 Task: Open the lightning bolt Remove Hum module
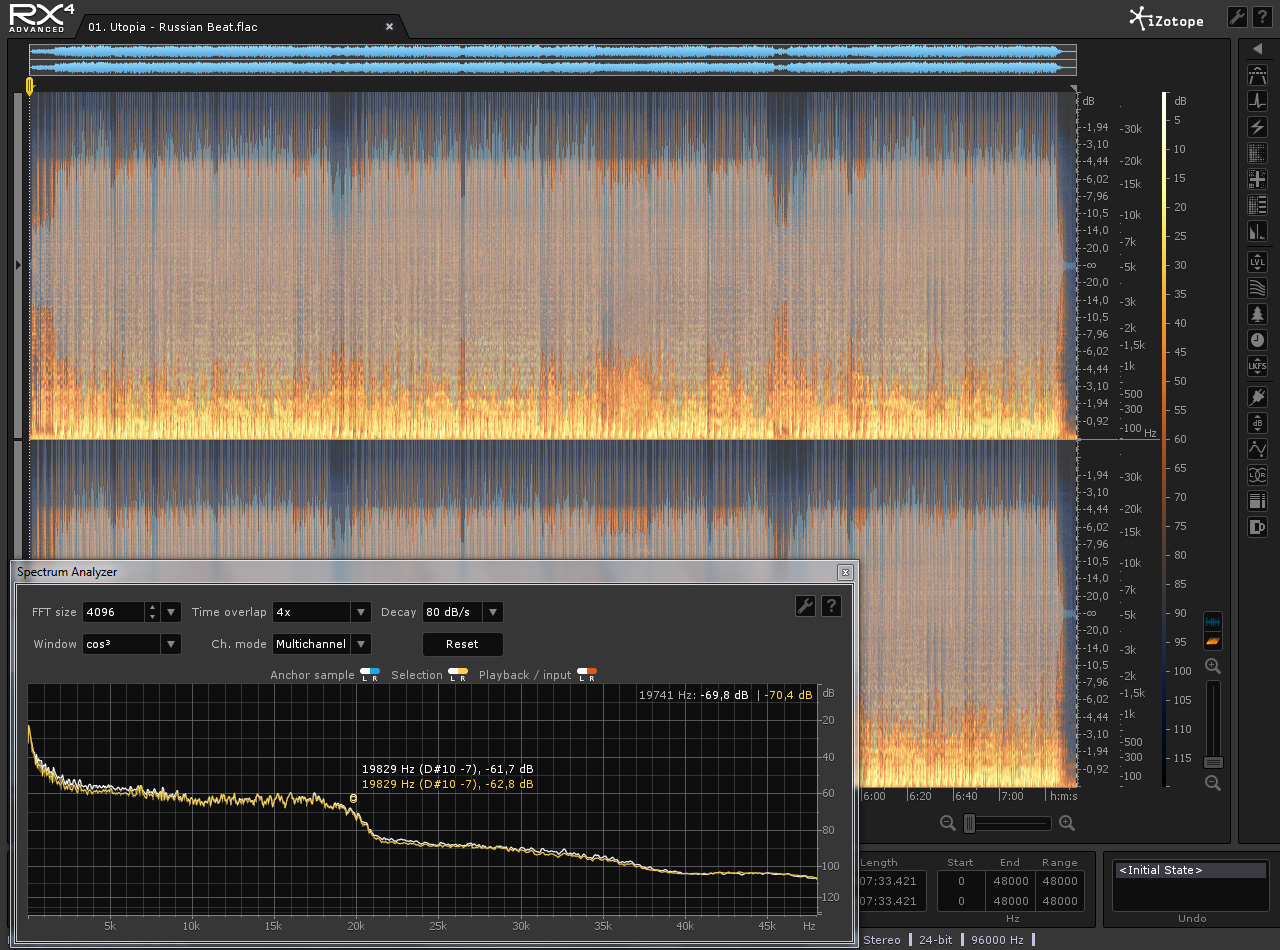click(1258, 127)
